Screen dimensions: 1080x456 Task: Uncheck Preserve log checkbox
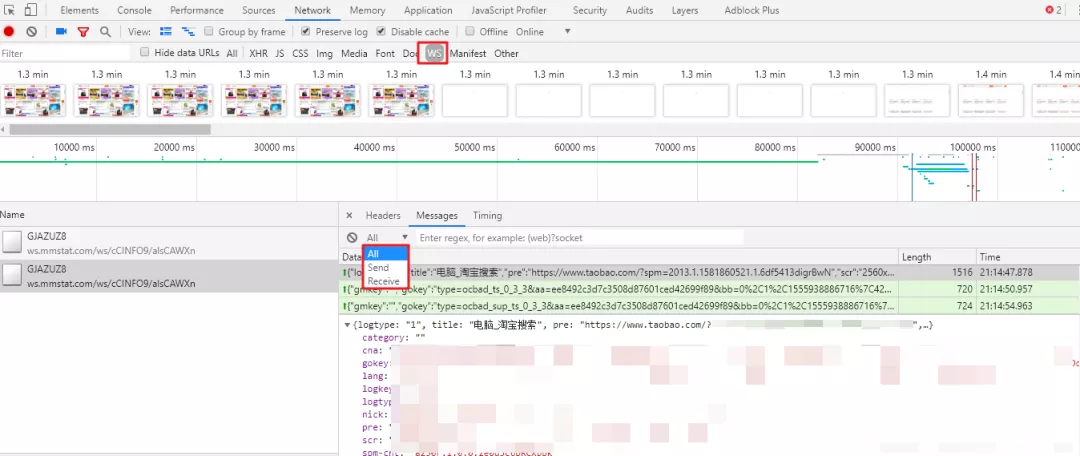click(x=306, y=32)
